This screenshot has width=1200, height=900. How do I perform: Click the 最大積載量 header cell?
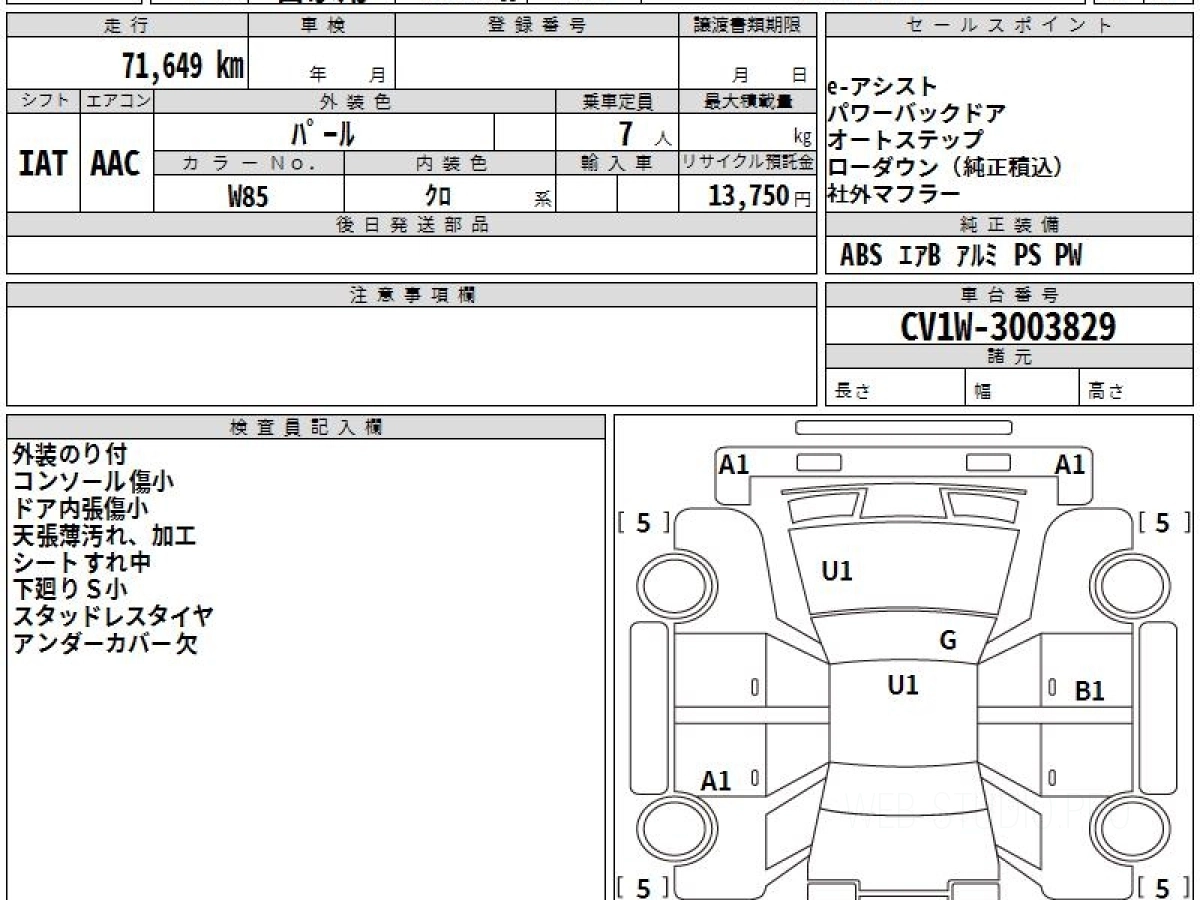click(748, 101)
